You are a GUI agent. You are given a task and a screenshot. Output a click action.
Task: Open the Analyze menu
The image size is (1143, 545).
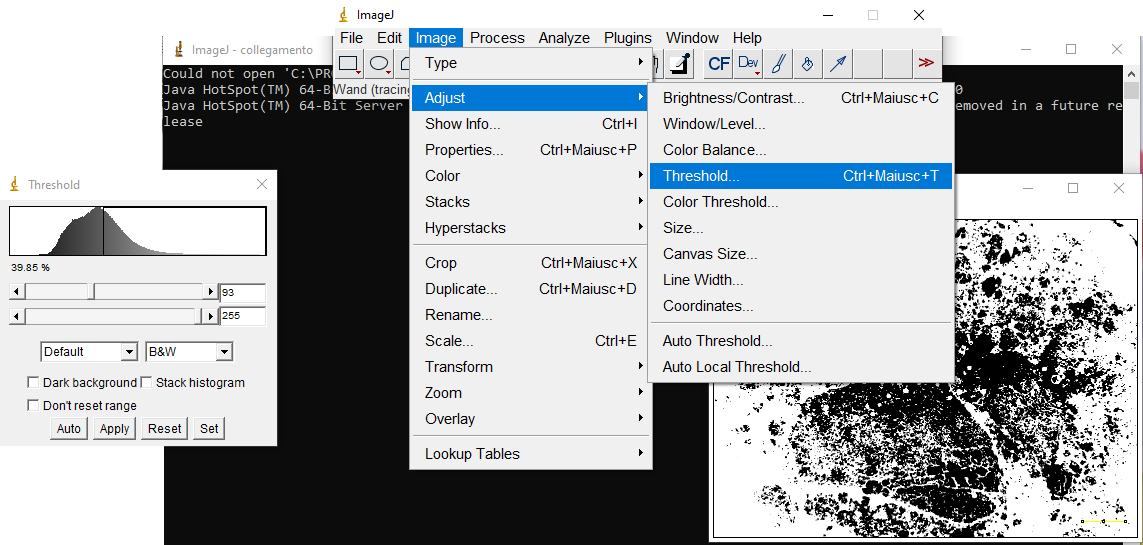(x=564, y=38)
